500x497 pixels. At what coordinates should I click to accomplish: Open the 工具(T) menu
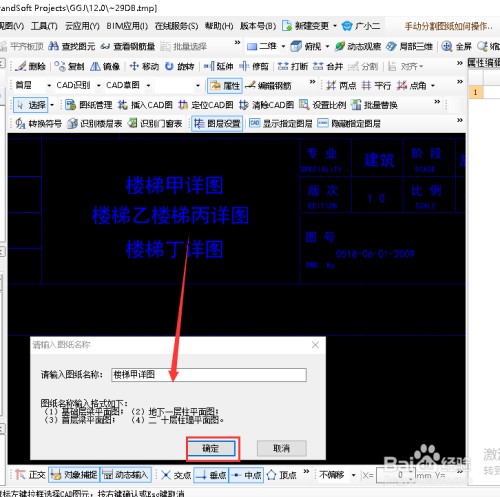(44, 26)
